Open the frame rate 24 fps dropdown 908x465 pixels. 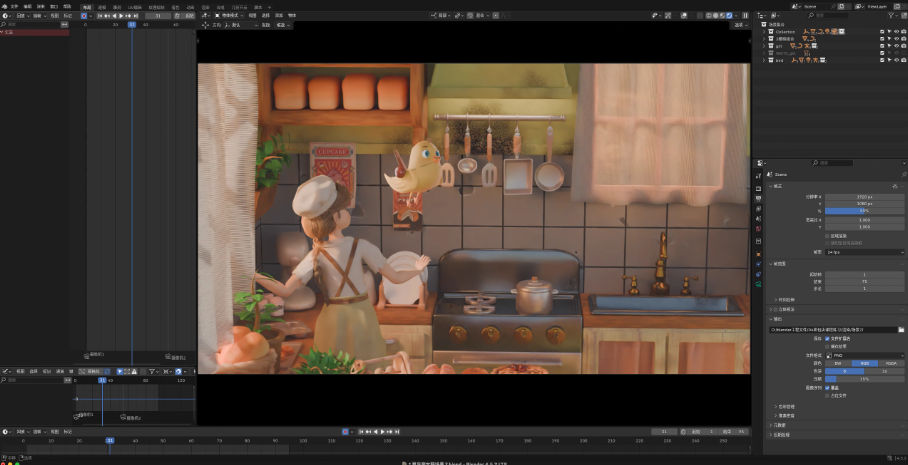(863, 252)
